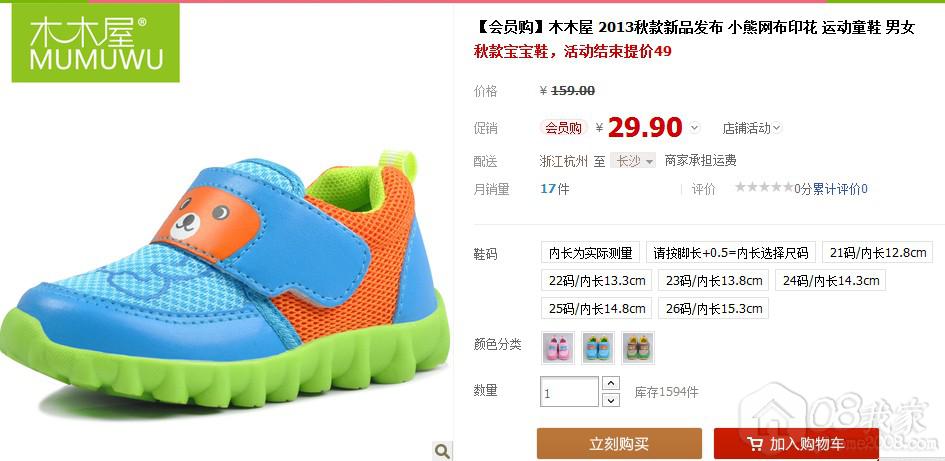The width and height of the screenshot is (945, 461).
Task: Choose size 24码/内长14.3cm
Action: coord(830,280)
